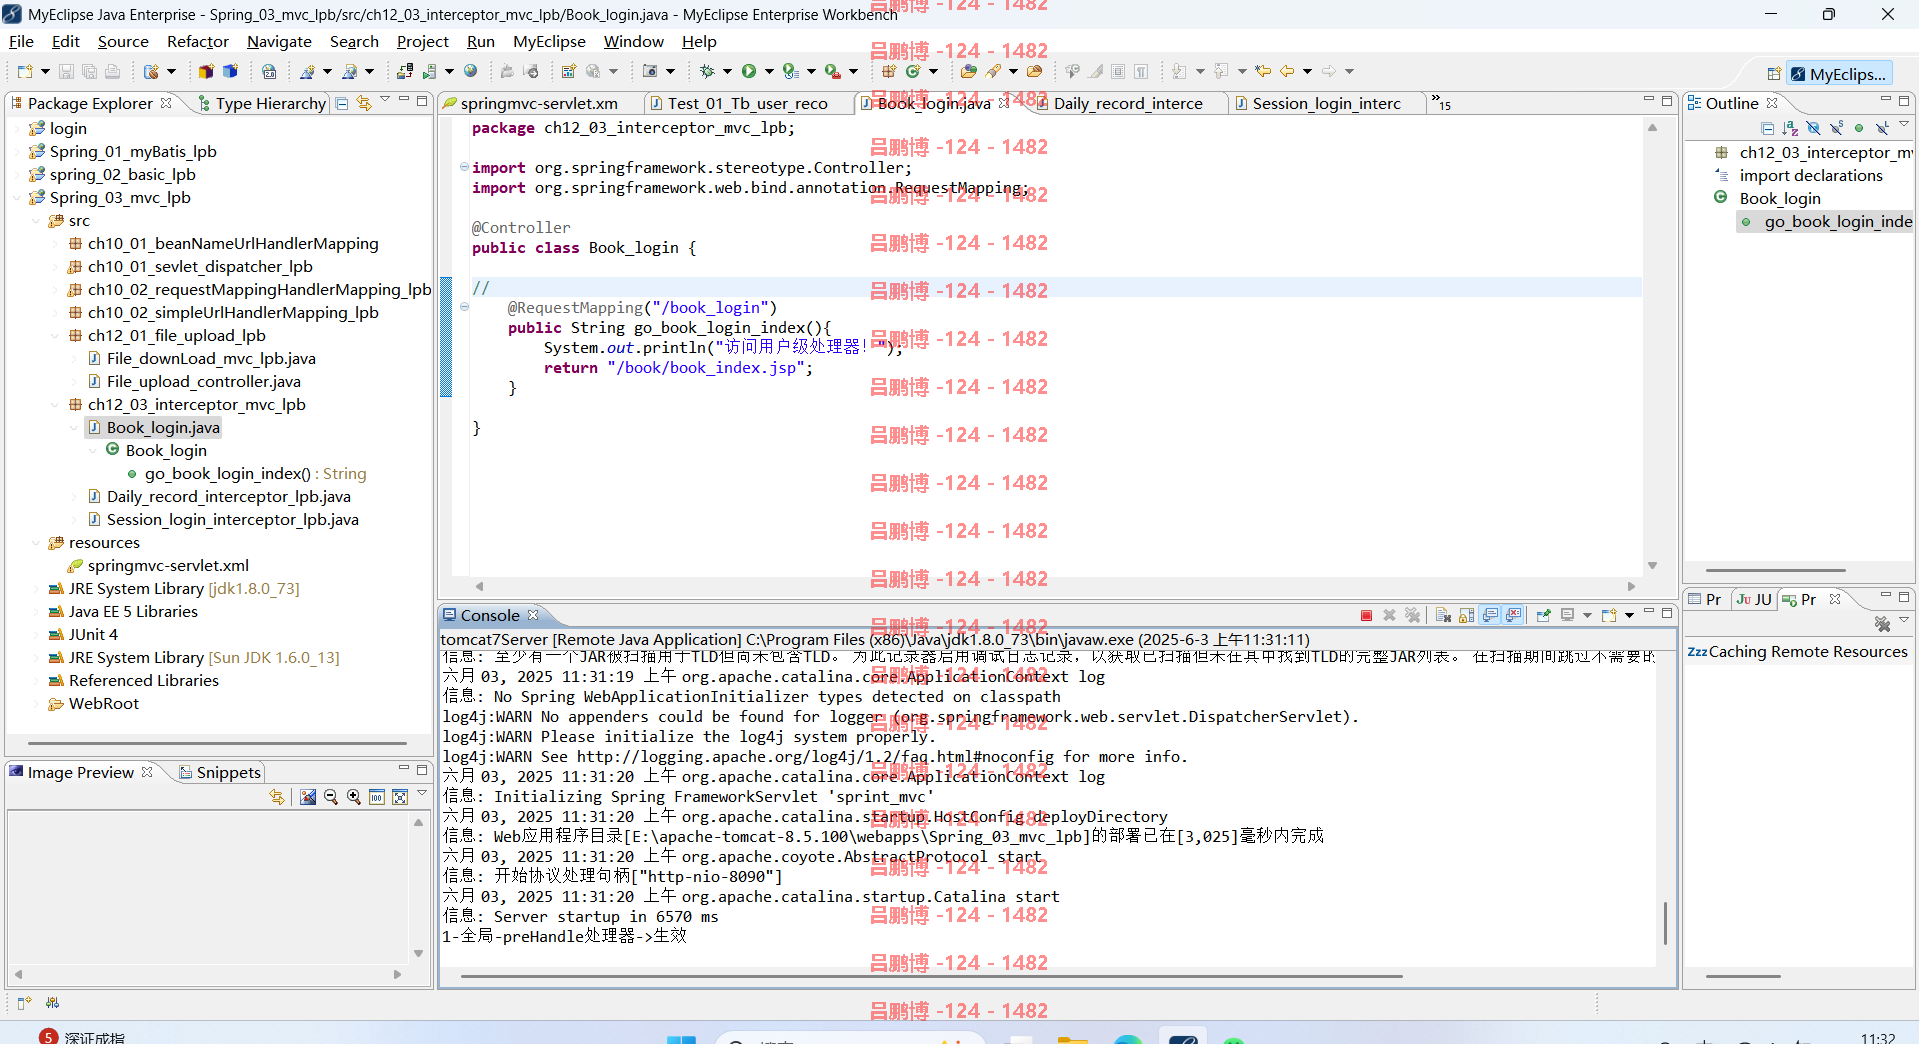Click the Pin Console icon
Screen dimensions: 1919x1044
tap(1543, 615)
